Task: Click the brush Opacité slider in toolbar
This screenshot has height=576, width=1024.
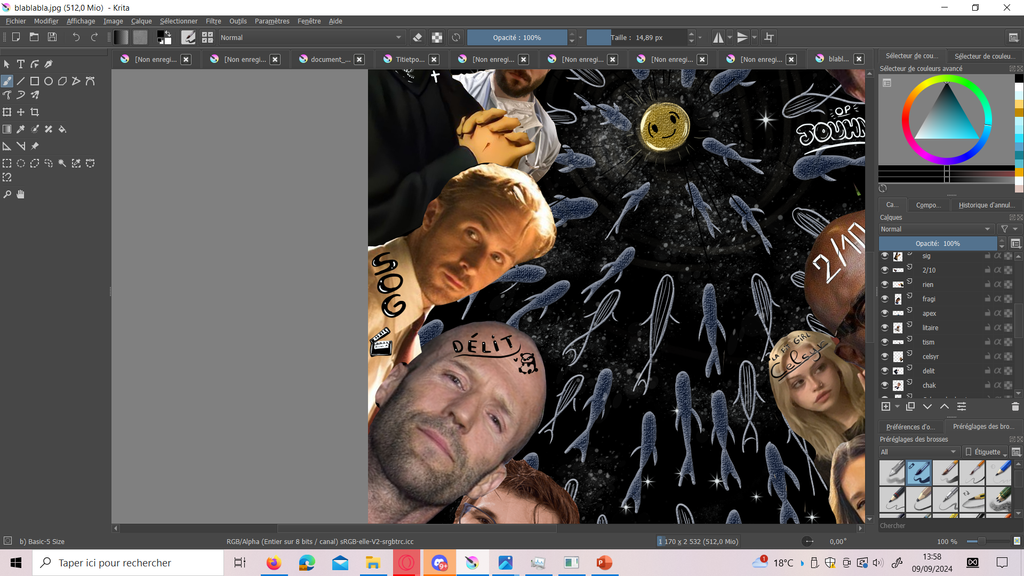Action: pos(516,37)
